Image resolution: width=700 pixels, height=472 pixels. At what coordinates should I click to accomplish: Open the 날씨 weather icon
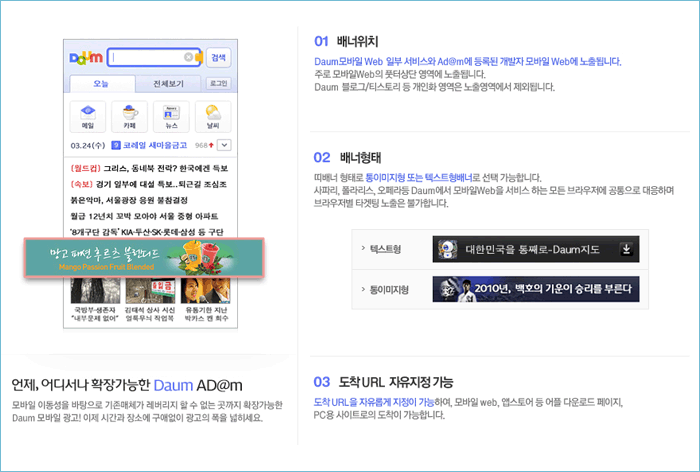(213, 117)
